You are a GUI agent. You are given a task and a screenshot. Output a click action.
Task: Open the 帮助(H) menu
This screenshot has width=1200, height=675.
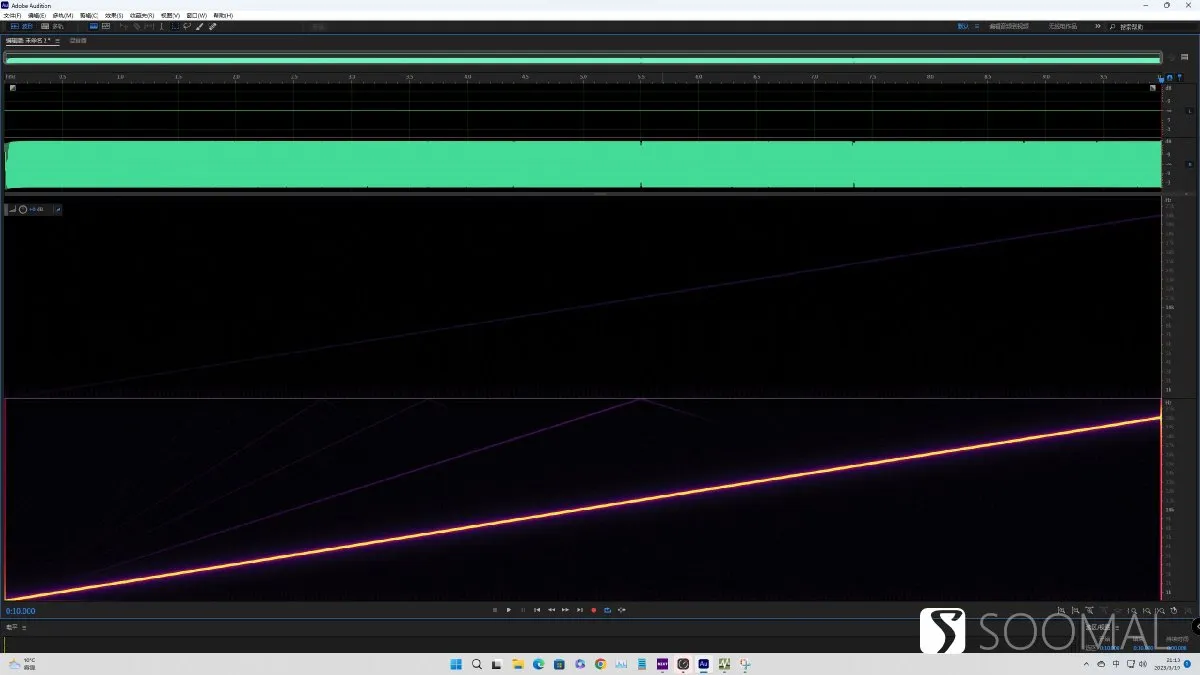pyautogui.click(x=223, y=16)
